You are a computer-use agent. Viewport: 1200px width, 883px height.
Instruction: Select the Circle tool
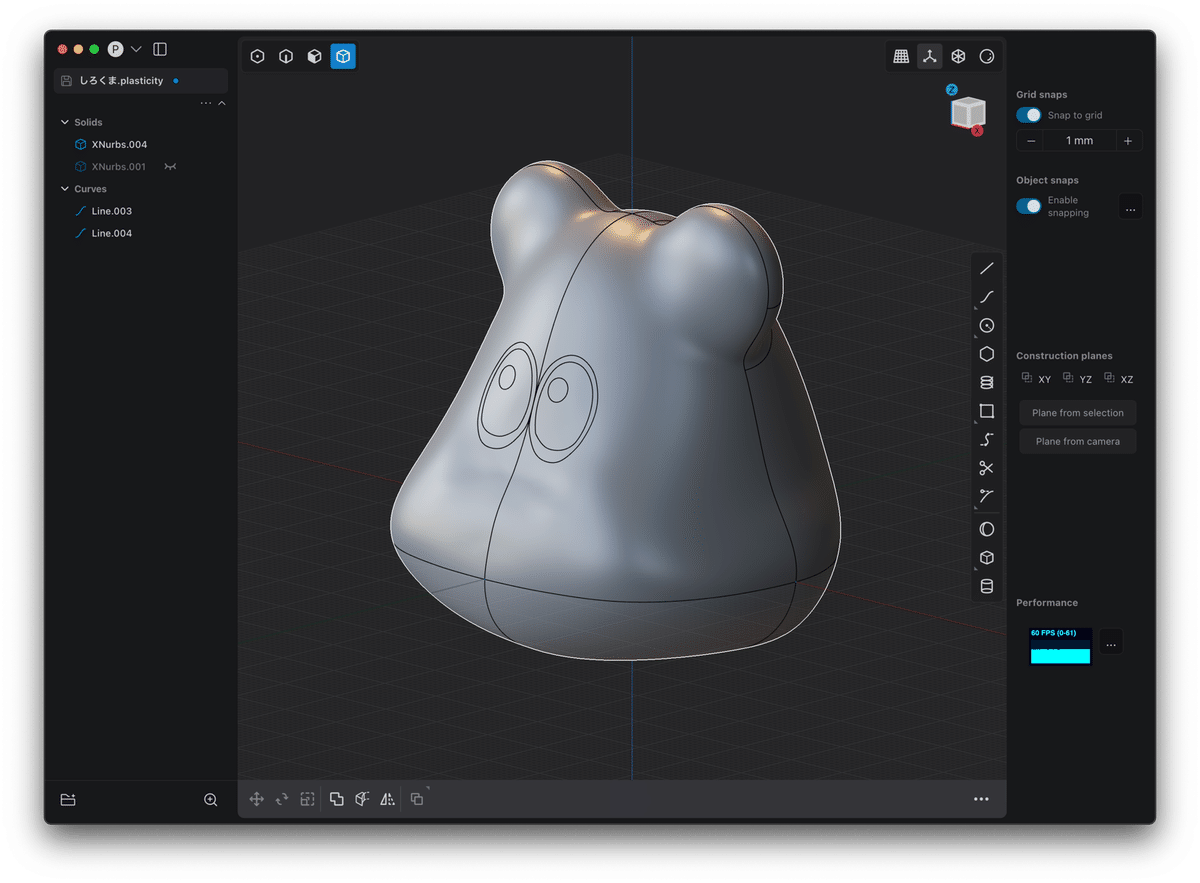987,325
